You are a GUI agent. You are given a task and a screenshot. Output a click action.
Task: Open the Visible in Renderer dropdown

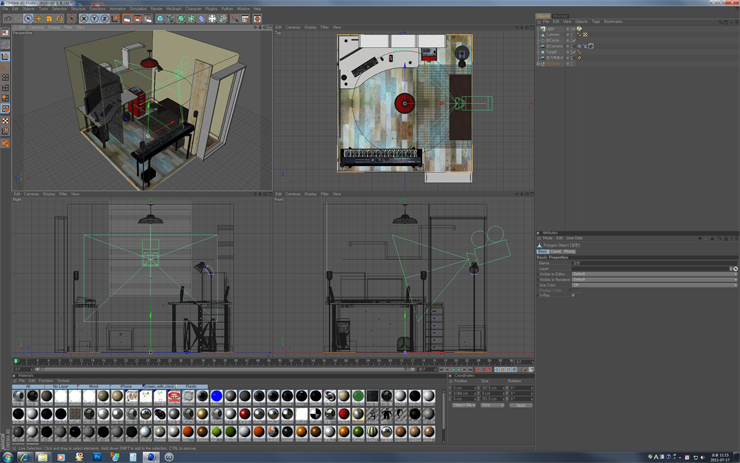coord(654,279)
